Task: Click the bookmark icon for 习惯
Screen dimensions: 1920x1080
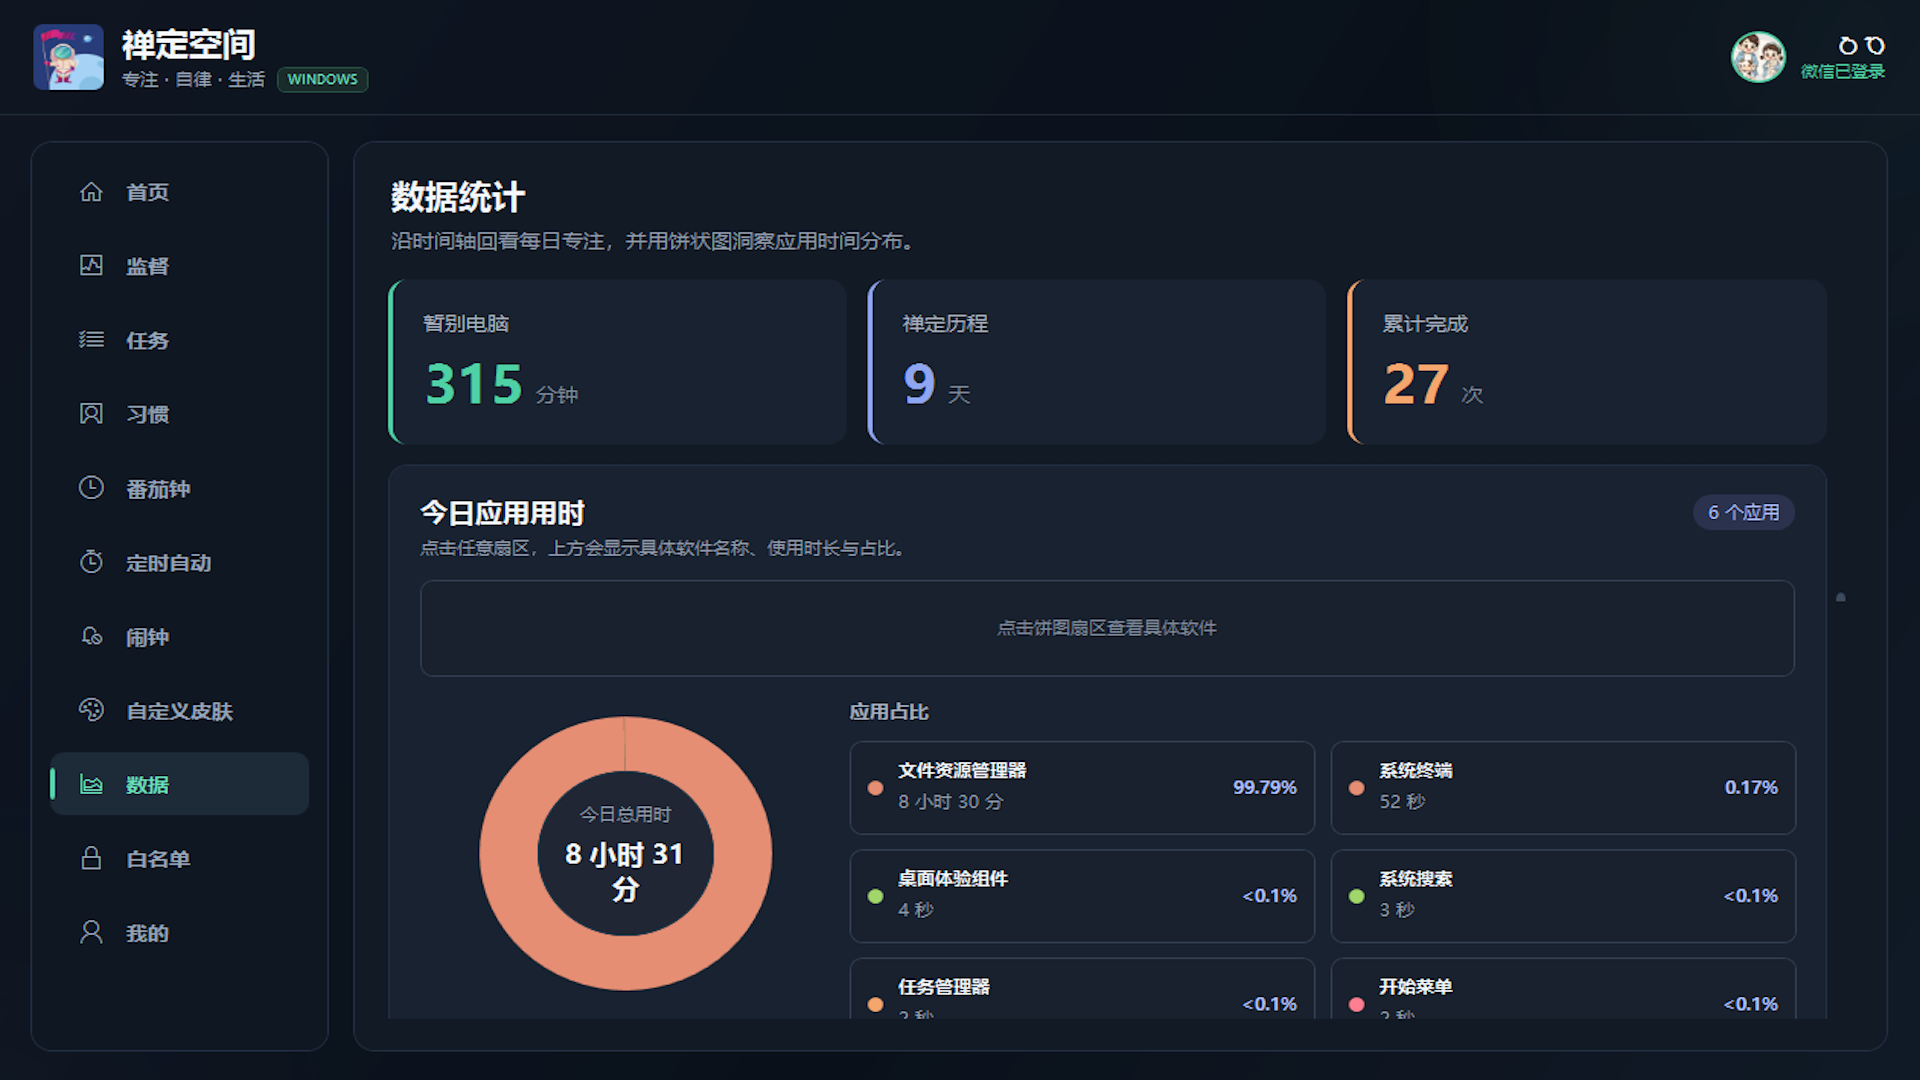Action: coord(91,413)
